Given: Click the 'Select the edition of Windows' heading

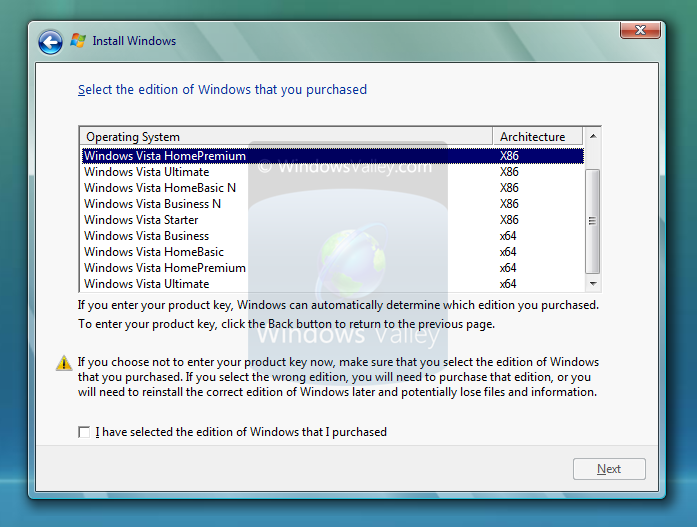Looking at the screenshot, I should [222, 90].
